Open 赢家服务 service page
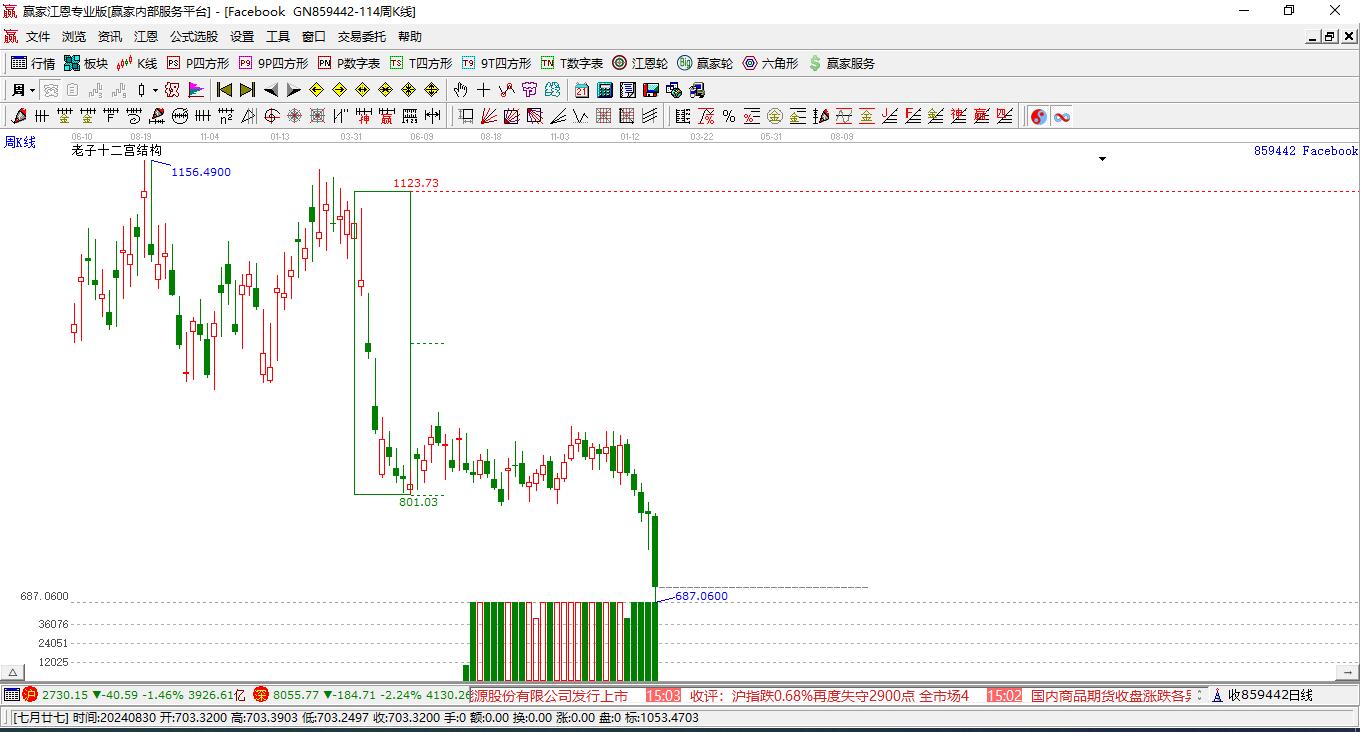 pyautogui.click(x=841, y=63)
